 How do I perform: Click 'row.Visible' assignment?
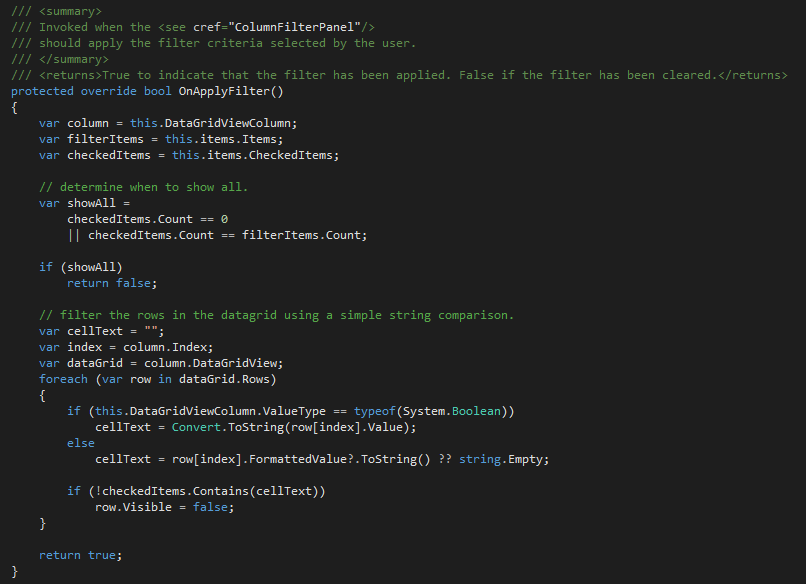pos(133,507)
